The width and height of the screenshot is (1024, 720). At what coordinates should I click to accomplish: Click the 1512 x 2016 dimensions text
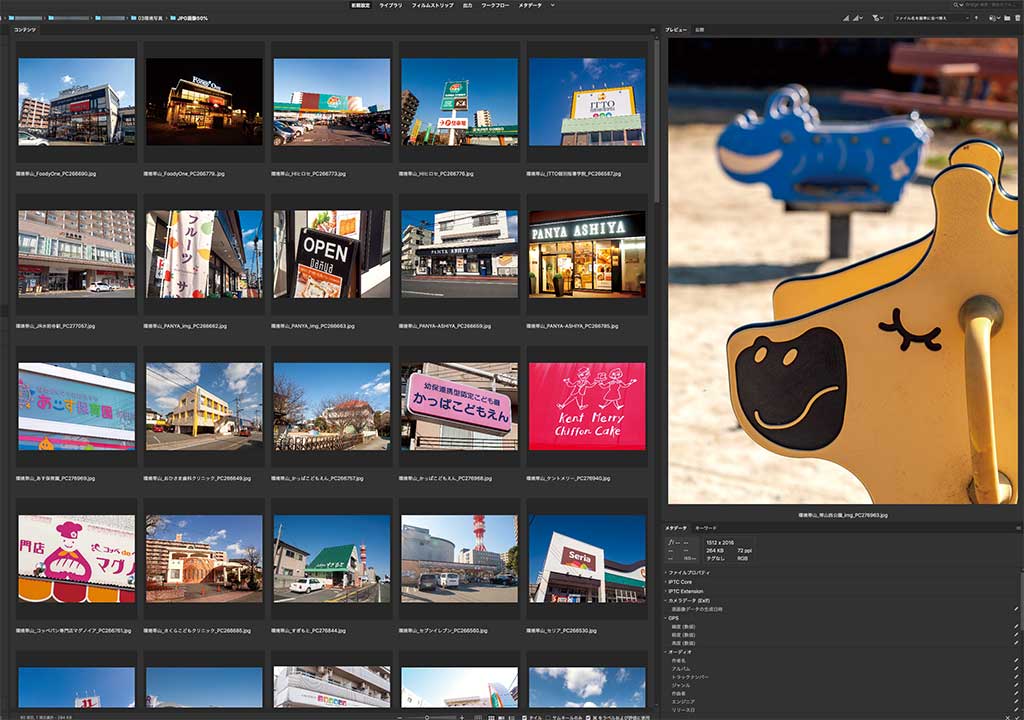click(x=720, y=543)
